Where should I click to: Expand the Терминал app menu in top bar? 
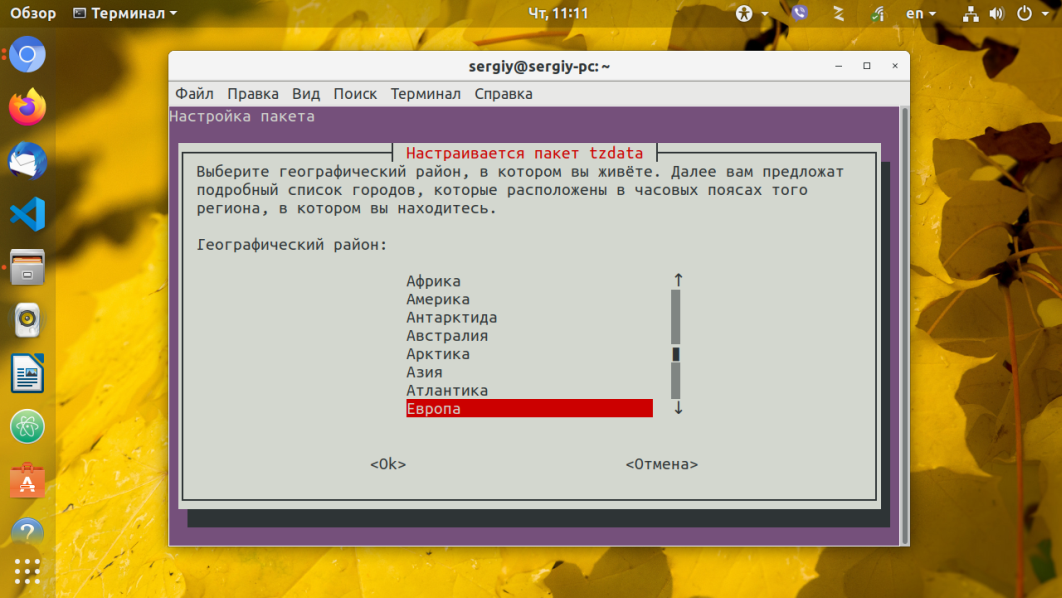tap(125, 13)
